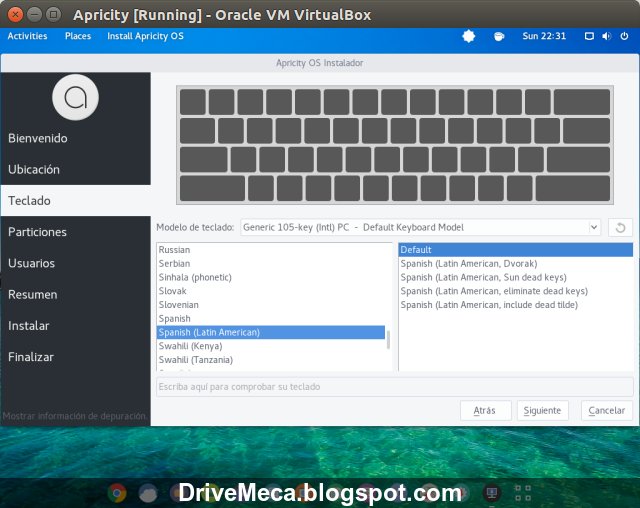Click the Apricity logo in sidebar
This screenshot has height=508, width=640.
pyautogui.click(x=76, y=97)
